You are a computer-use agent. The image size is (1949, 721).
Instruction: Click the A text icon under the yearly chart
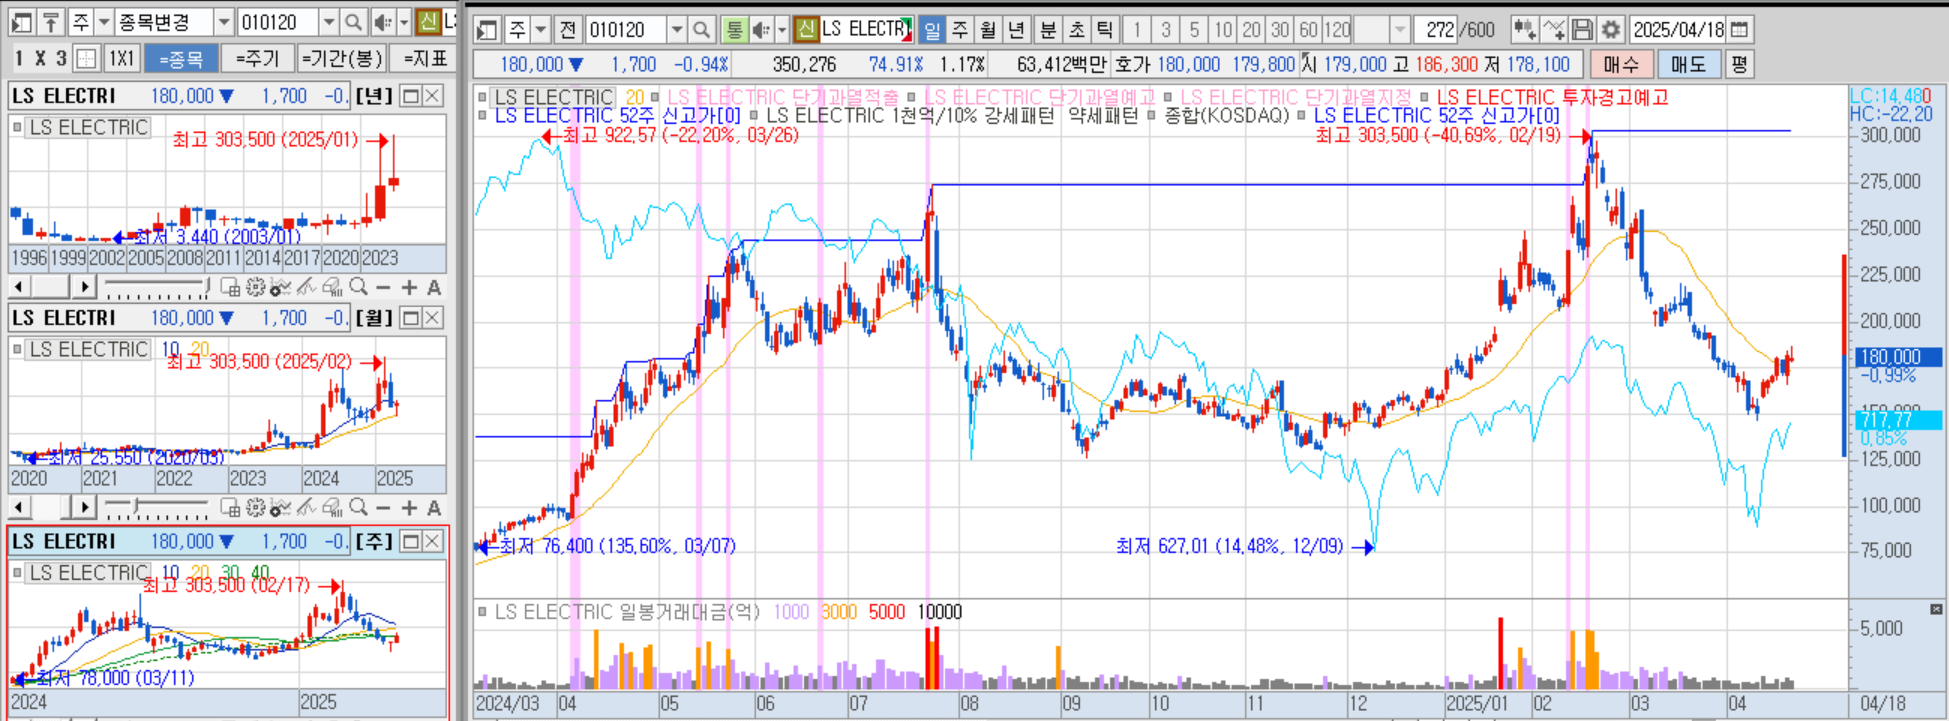pyautogui.click(x=434, y=287)
